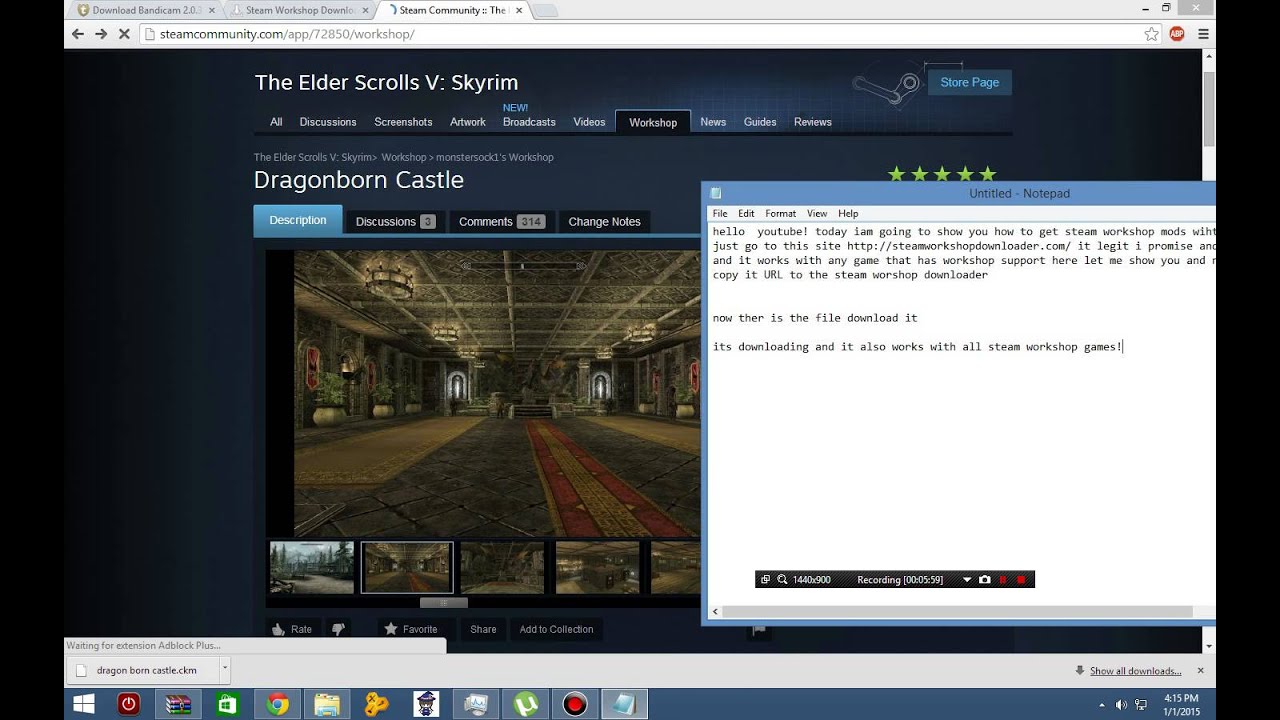Viewport: 1280px width, 720px height.
Task: Click the Bandicam magnifier icon
Action: click(782, 580)
